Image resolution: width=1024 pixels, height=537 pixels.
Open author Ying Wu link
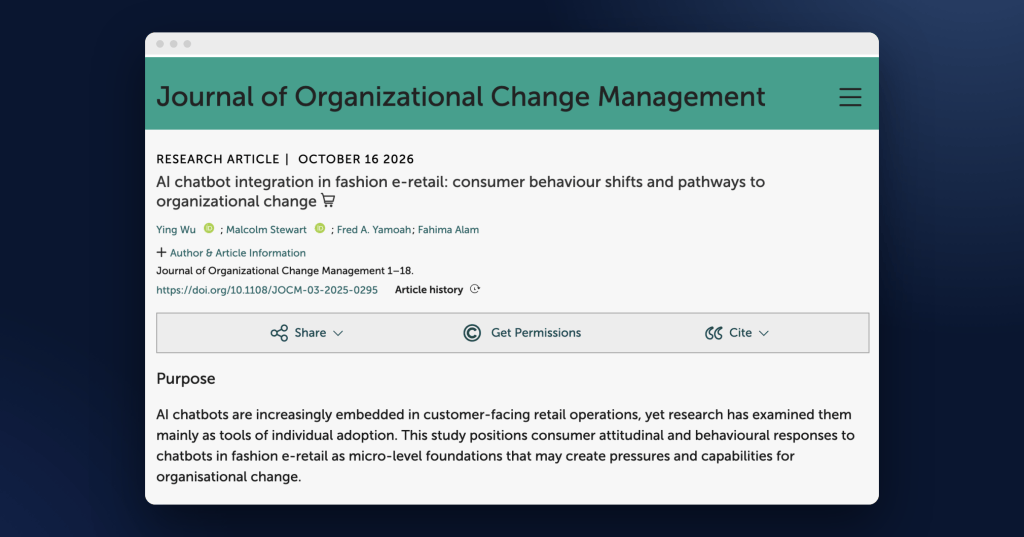176,229
